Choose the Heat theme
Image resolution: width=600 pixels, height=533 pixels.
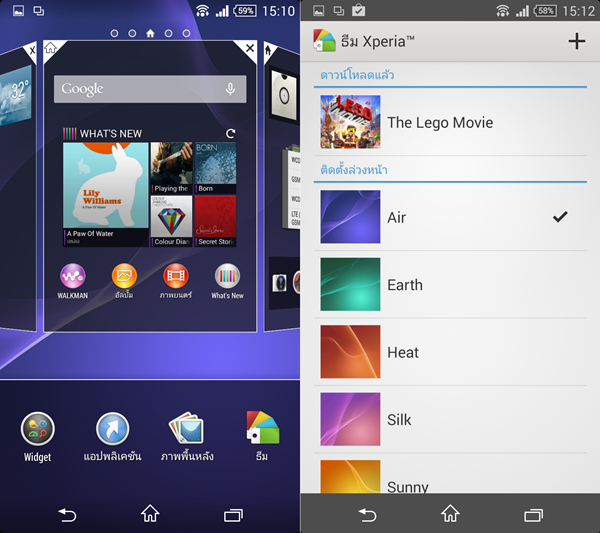(x=450, y=352)
